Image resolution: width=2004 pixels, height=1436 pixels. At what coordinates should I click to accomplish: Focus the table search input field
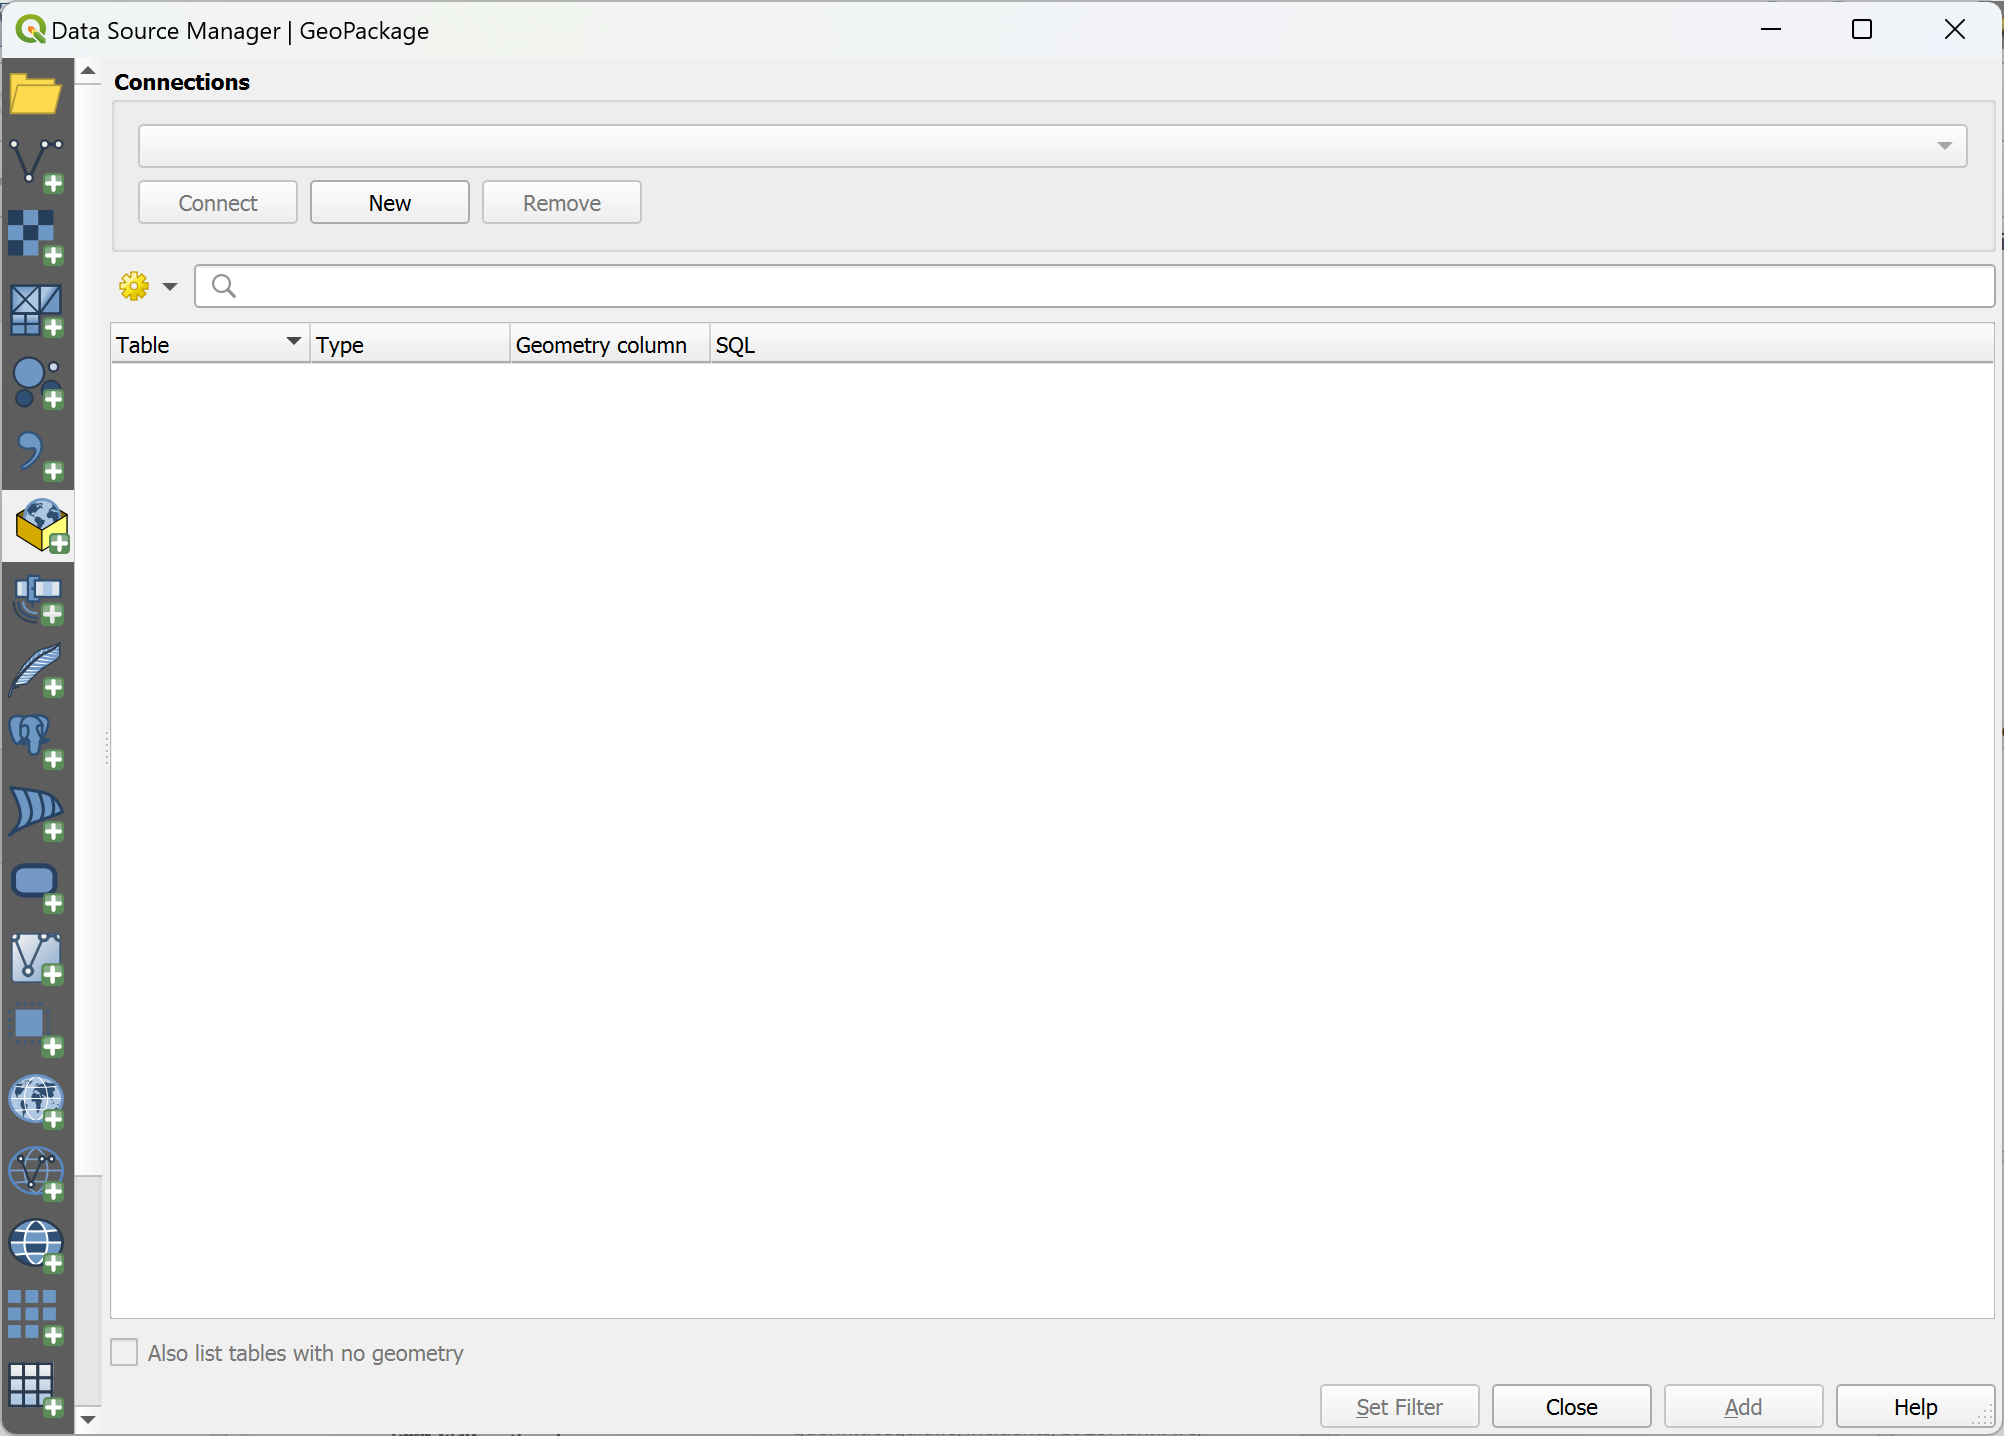(x=1095, y=287)
